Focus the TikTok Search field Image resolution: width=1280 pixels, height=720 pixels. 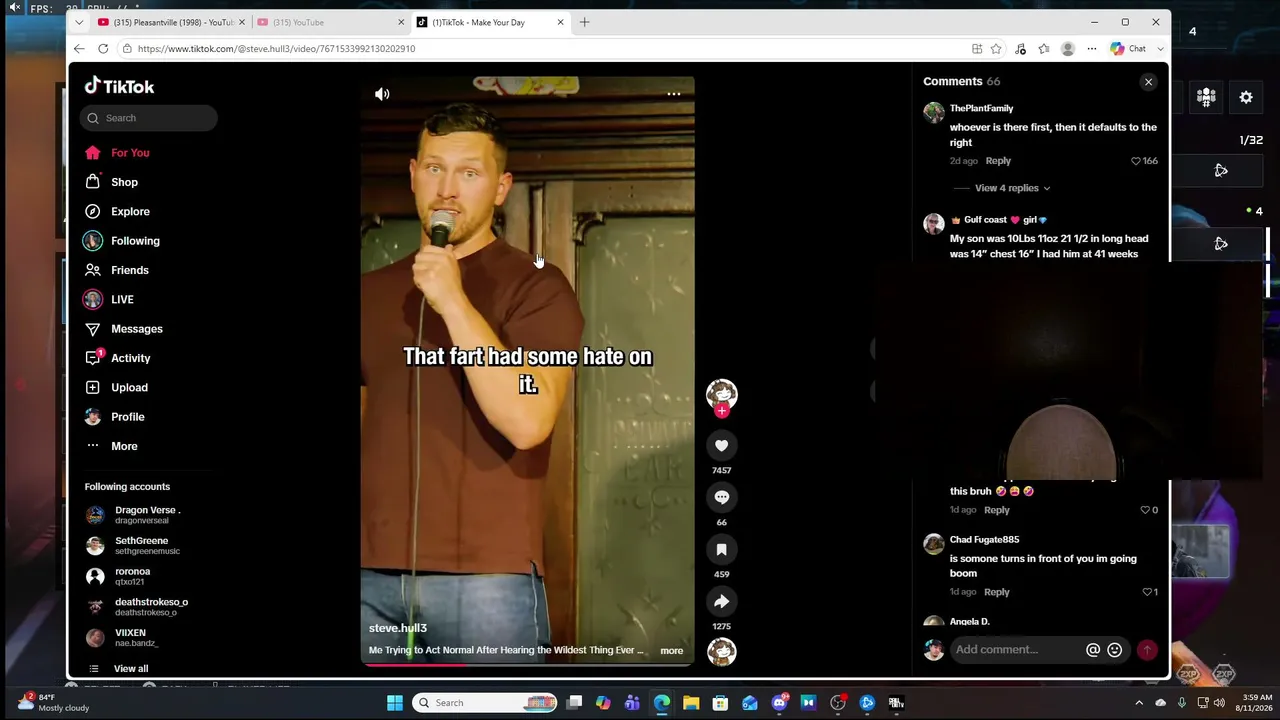tap(149, 118)
